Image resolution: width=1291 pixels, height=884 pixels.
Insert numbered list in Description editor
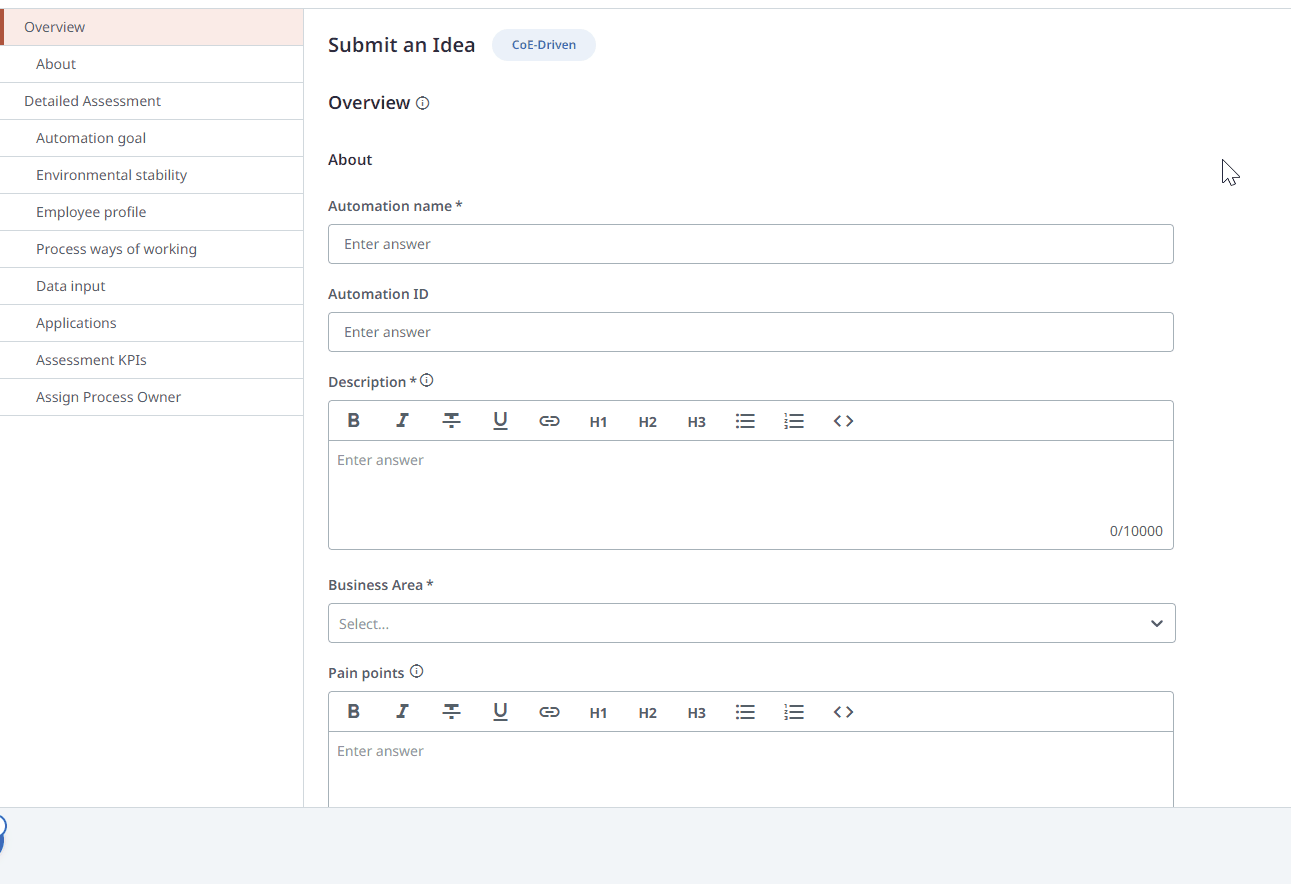[x=794, y=421]
